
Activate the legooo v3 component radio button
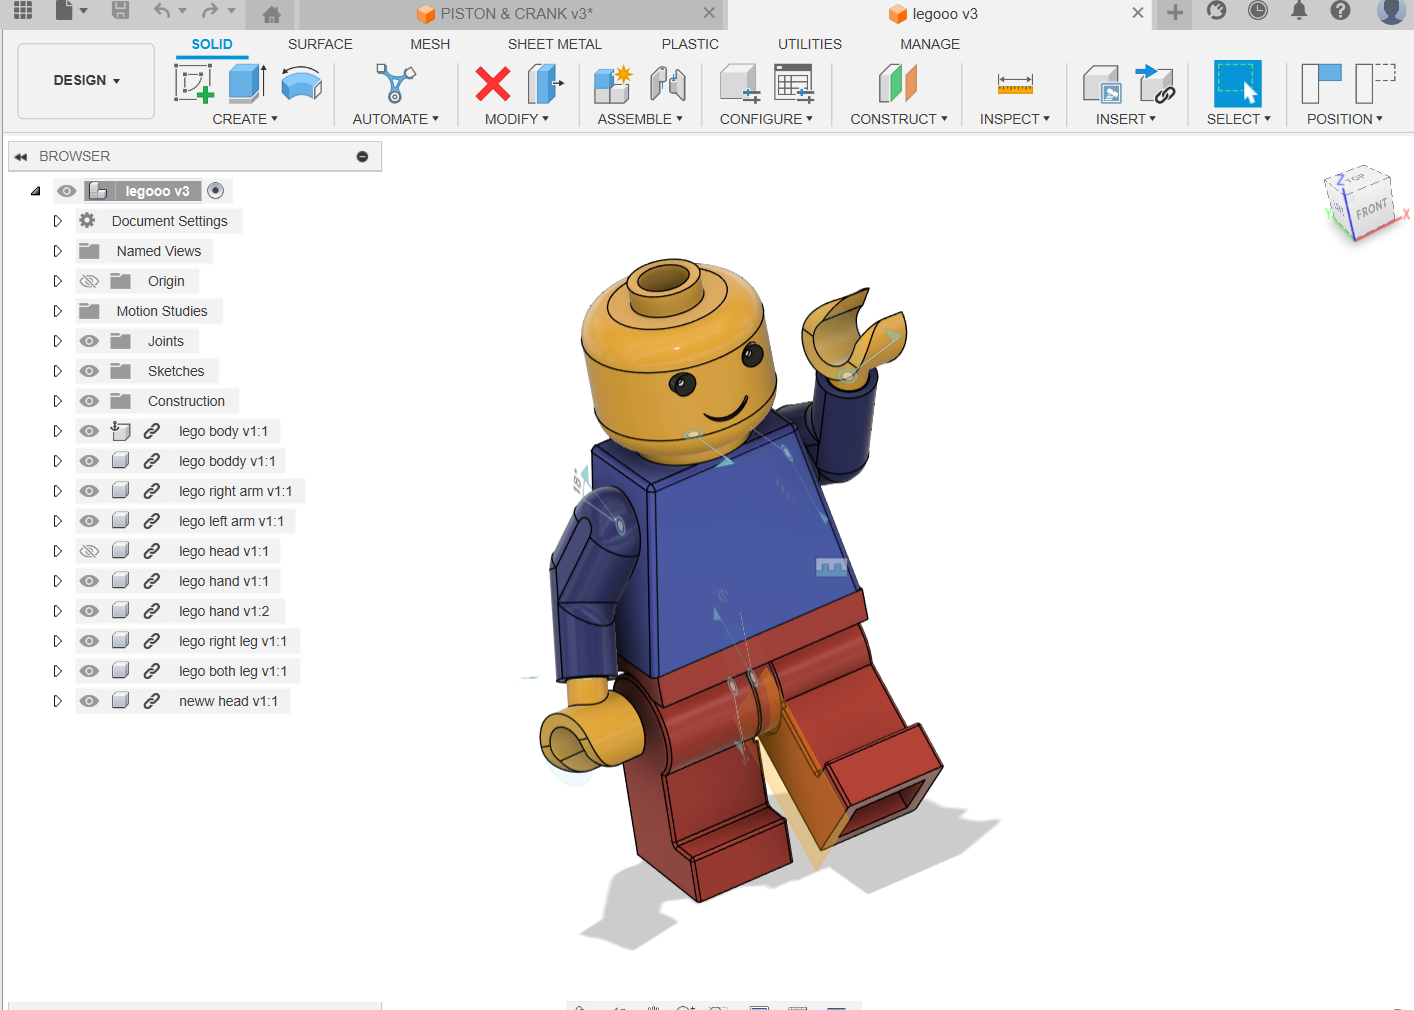(215, 190)
